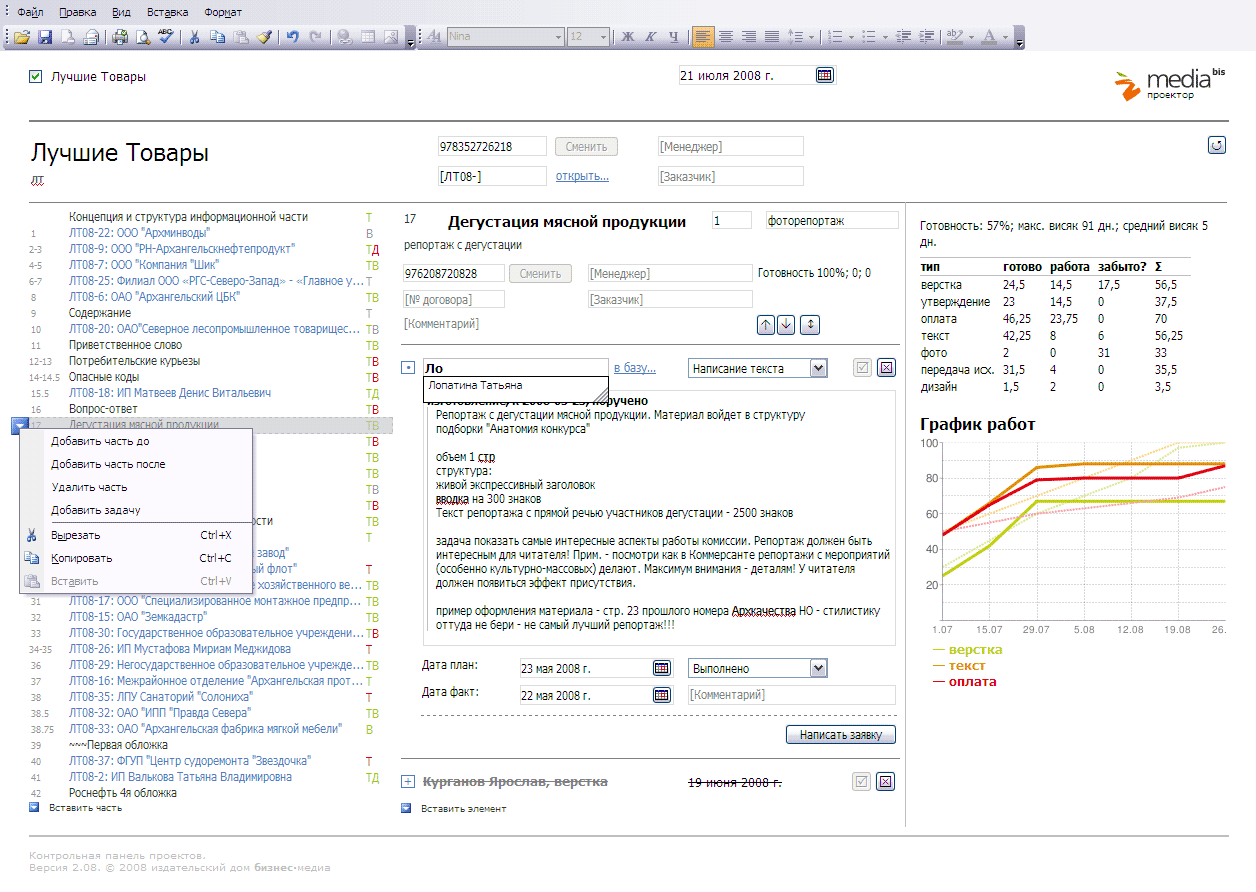Open the Выполнено status dropdown

818,668
